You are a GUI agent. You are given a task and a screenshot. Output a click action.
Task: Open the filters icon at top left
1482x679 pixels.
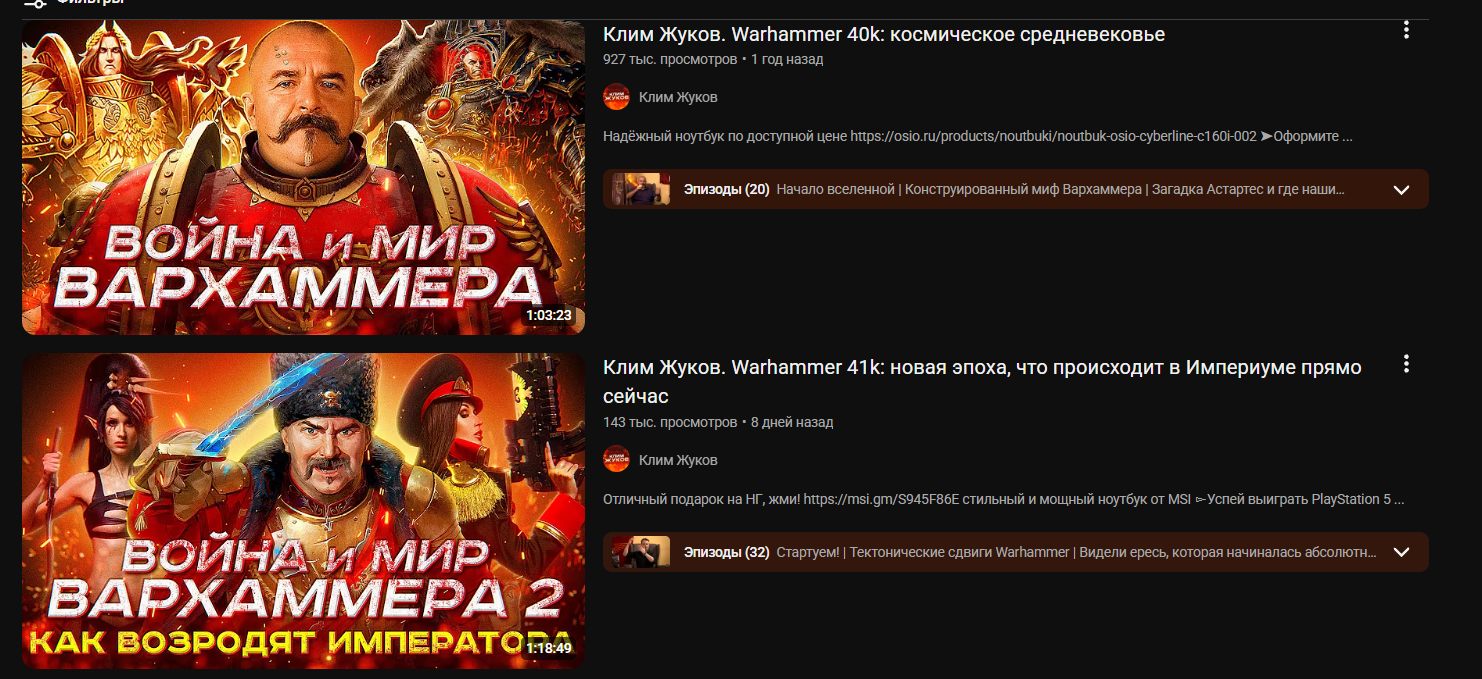(x=34, y=3)
